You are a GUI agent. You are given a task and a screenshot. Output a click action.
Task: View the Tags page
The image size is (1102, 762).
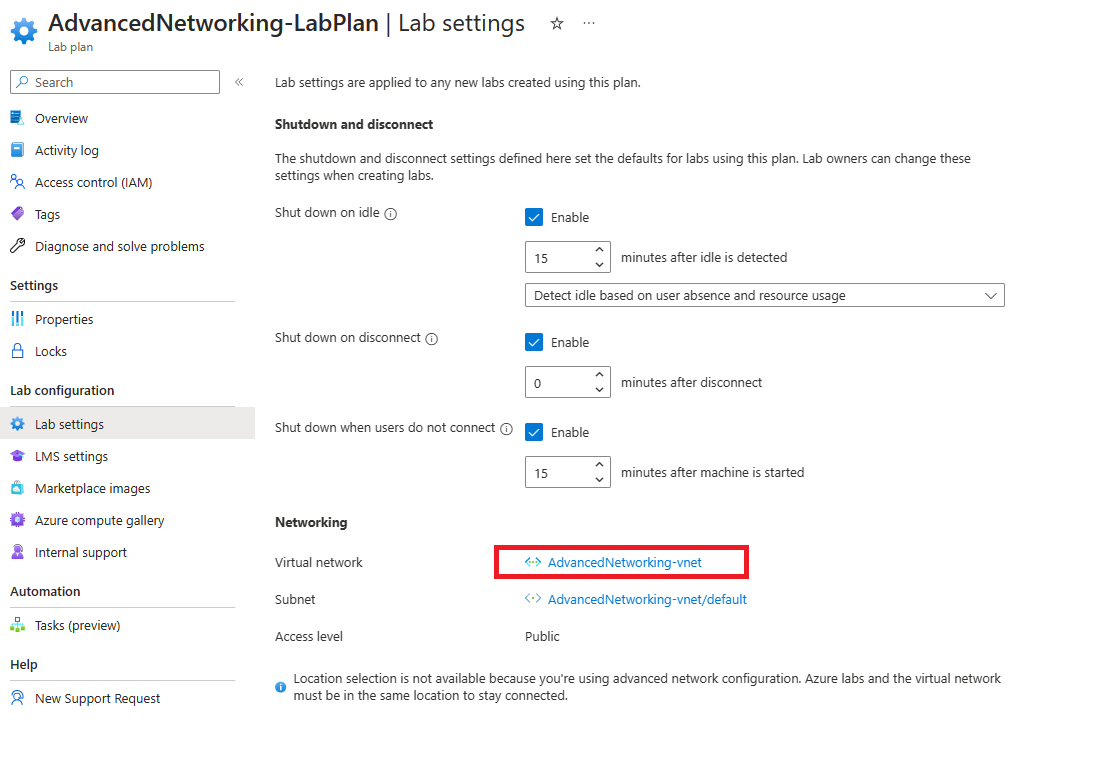tap(48, 213)
